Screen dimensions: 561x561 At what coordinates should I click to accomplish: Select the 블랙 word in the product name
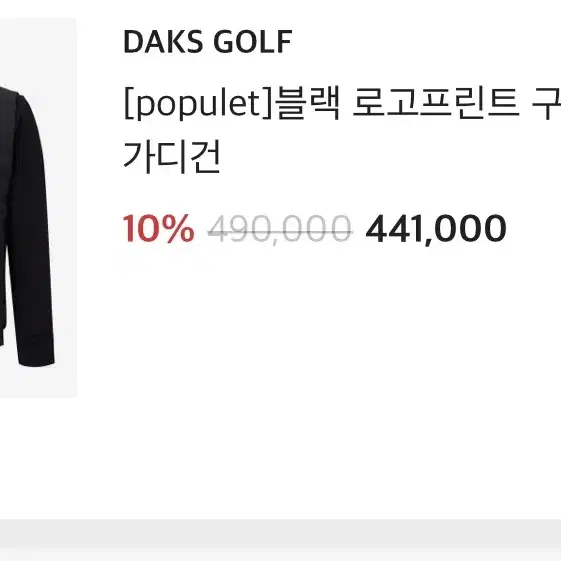pos(307,103)
